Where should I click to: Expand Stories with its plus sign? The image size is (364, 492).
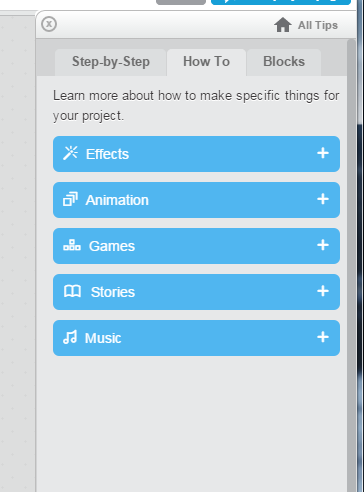coord(323,291)
